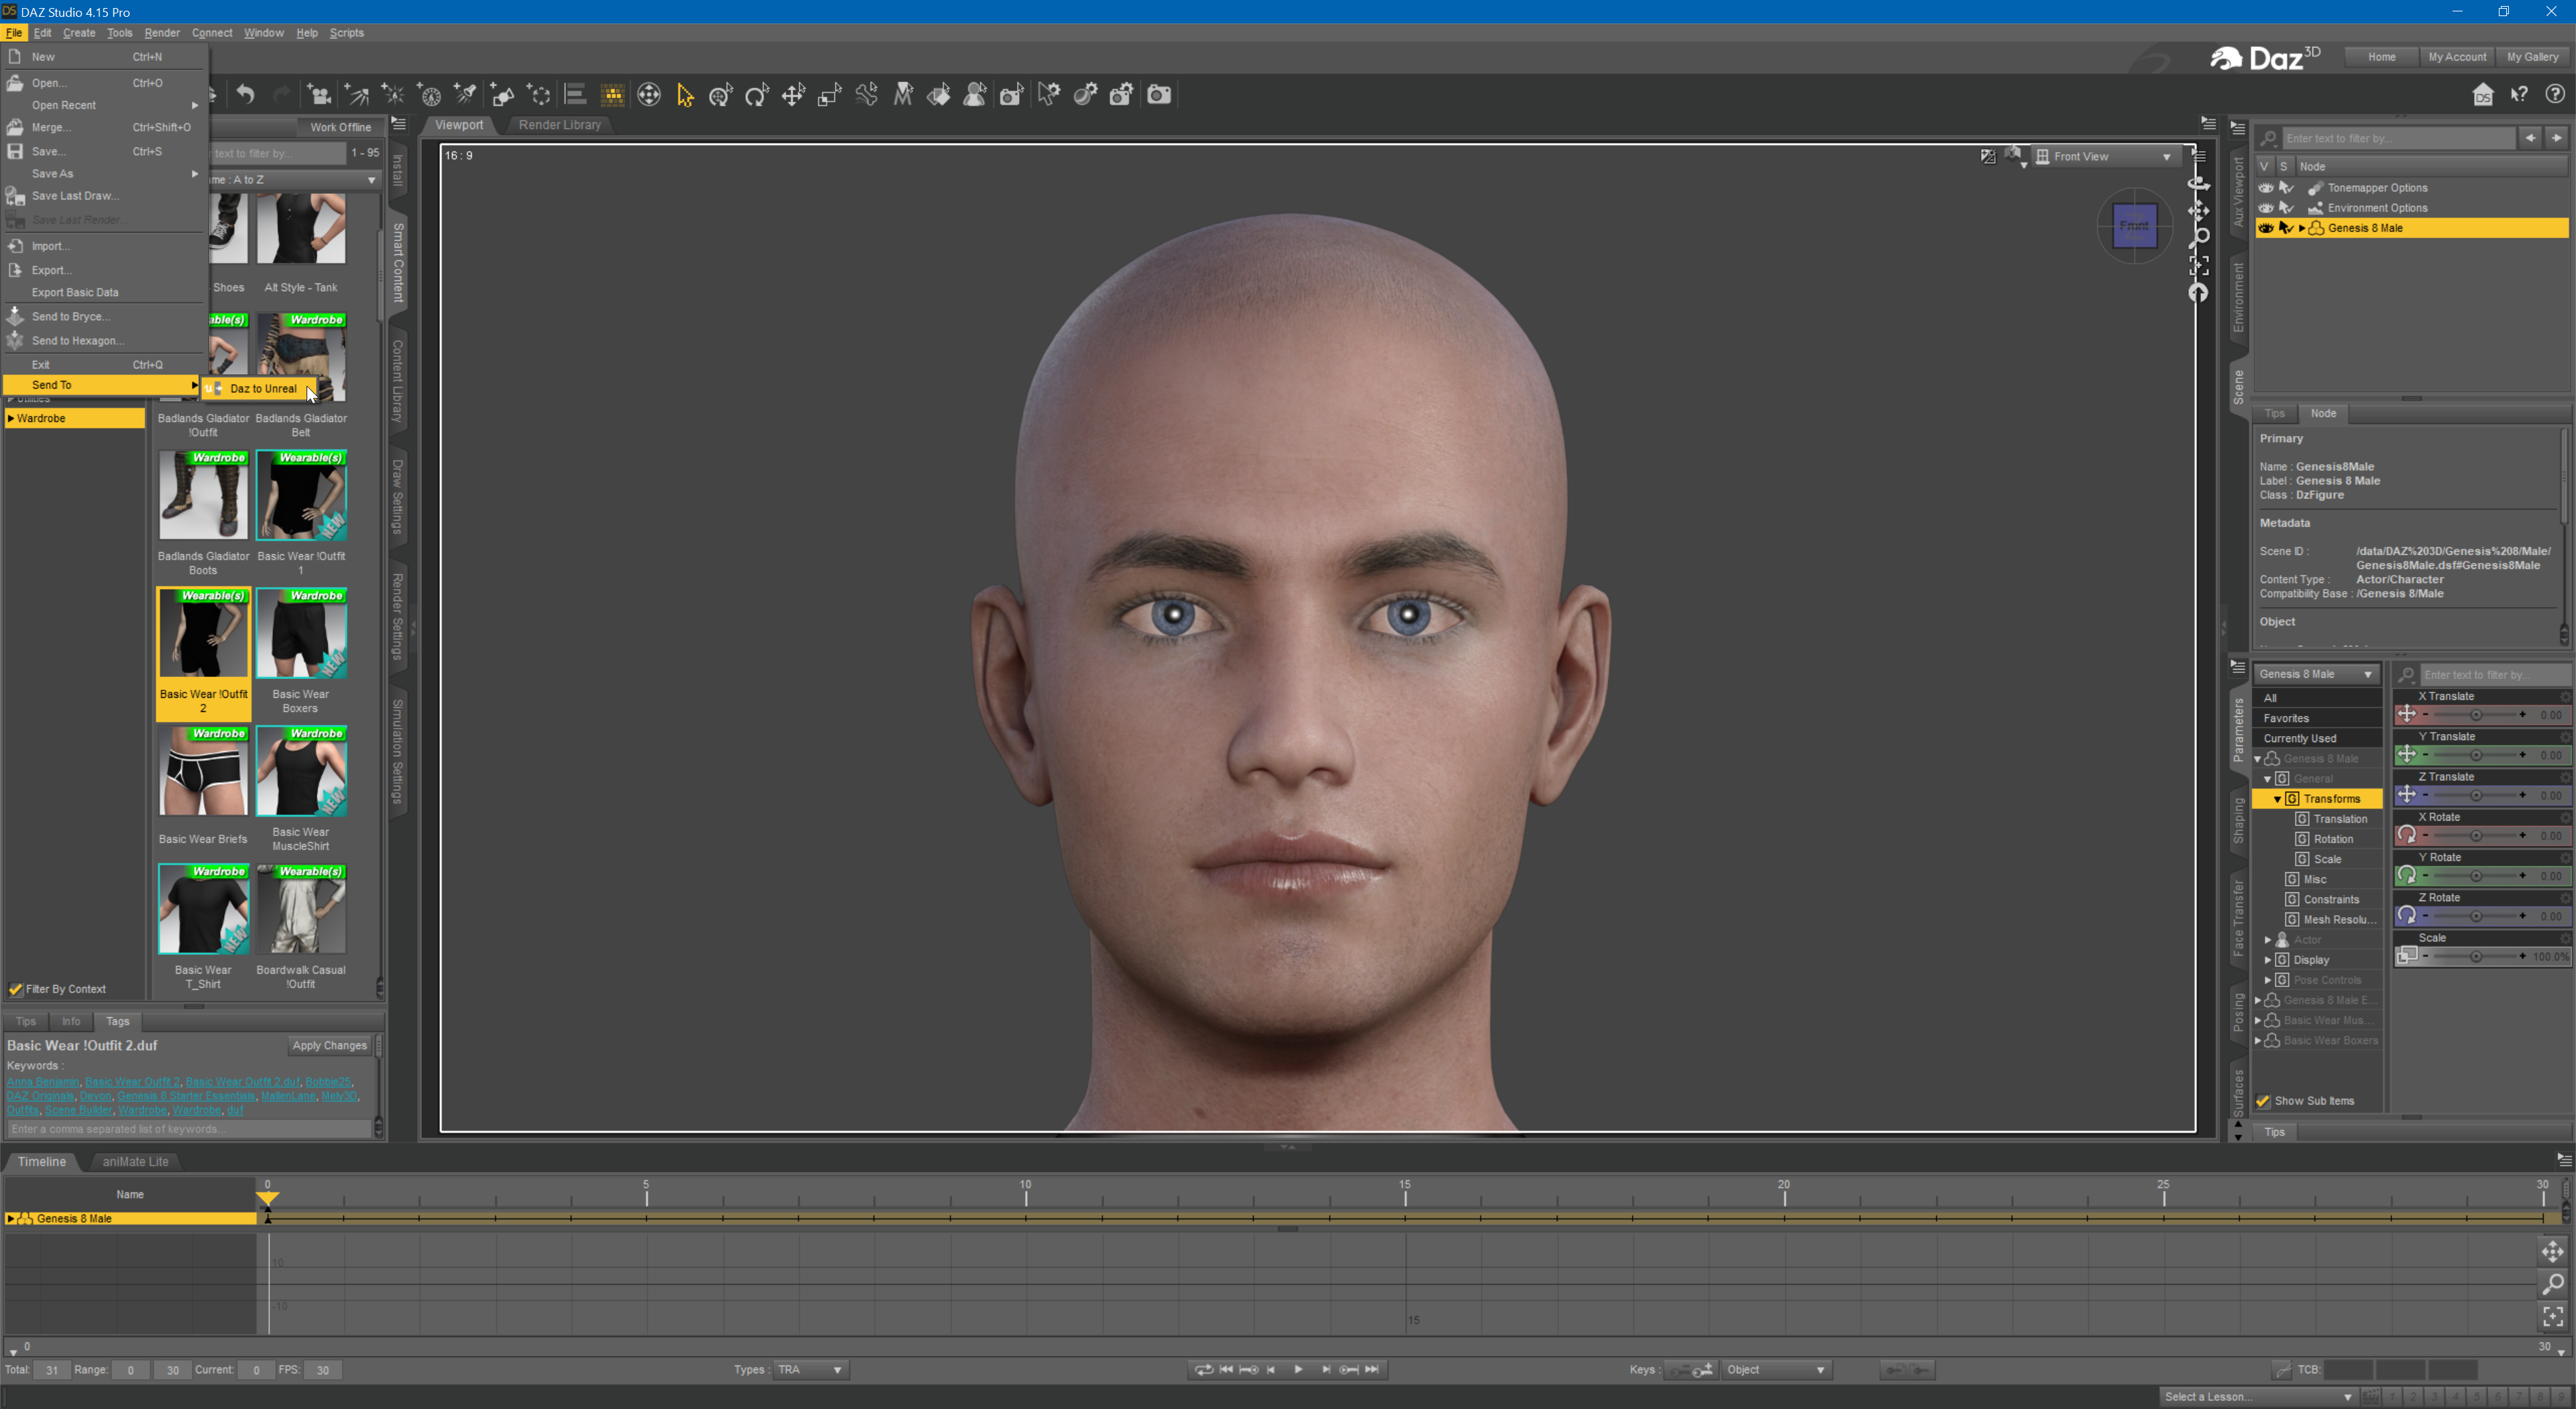Viewport: 2576px width, 1409px height.
Task: Create a new distant light
Action: pyautogui.click(x=356, y=95)
